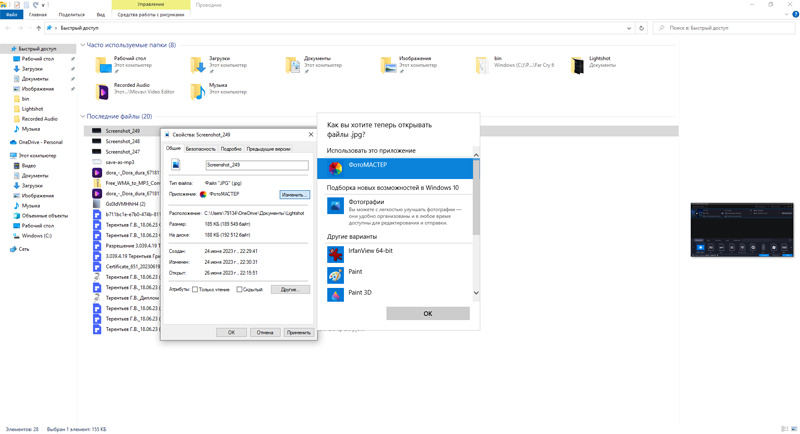This screenshot has width=800, height=434.
Task: Pick IrfanView 64-bit from other options
Action: click(x=395, y=253)
